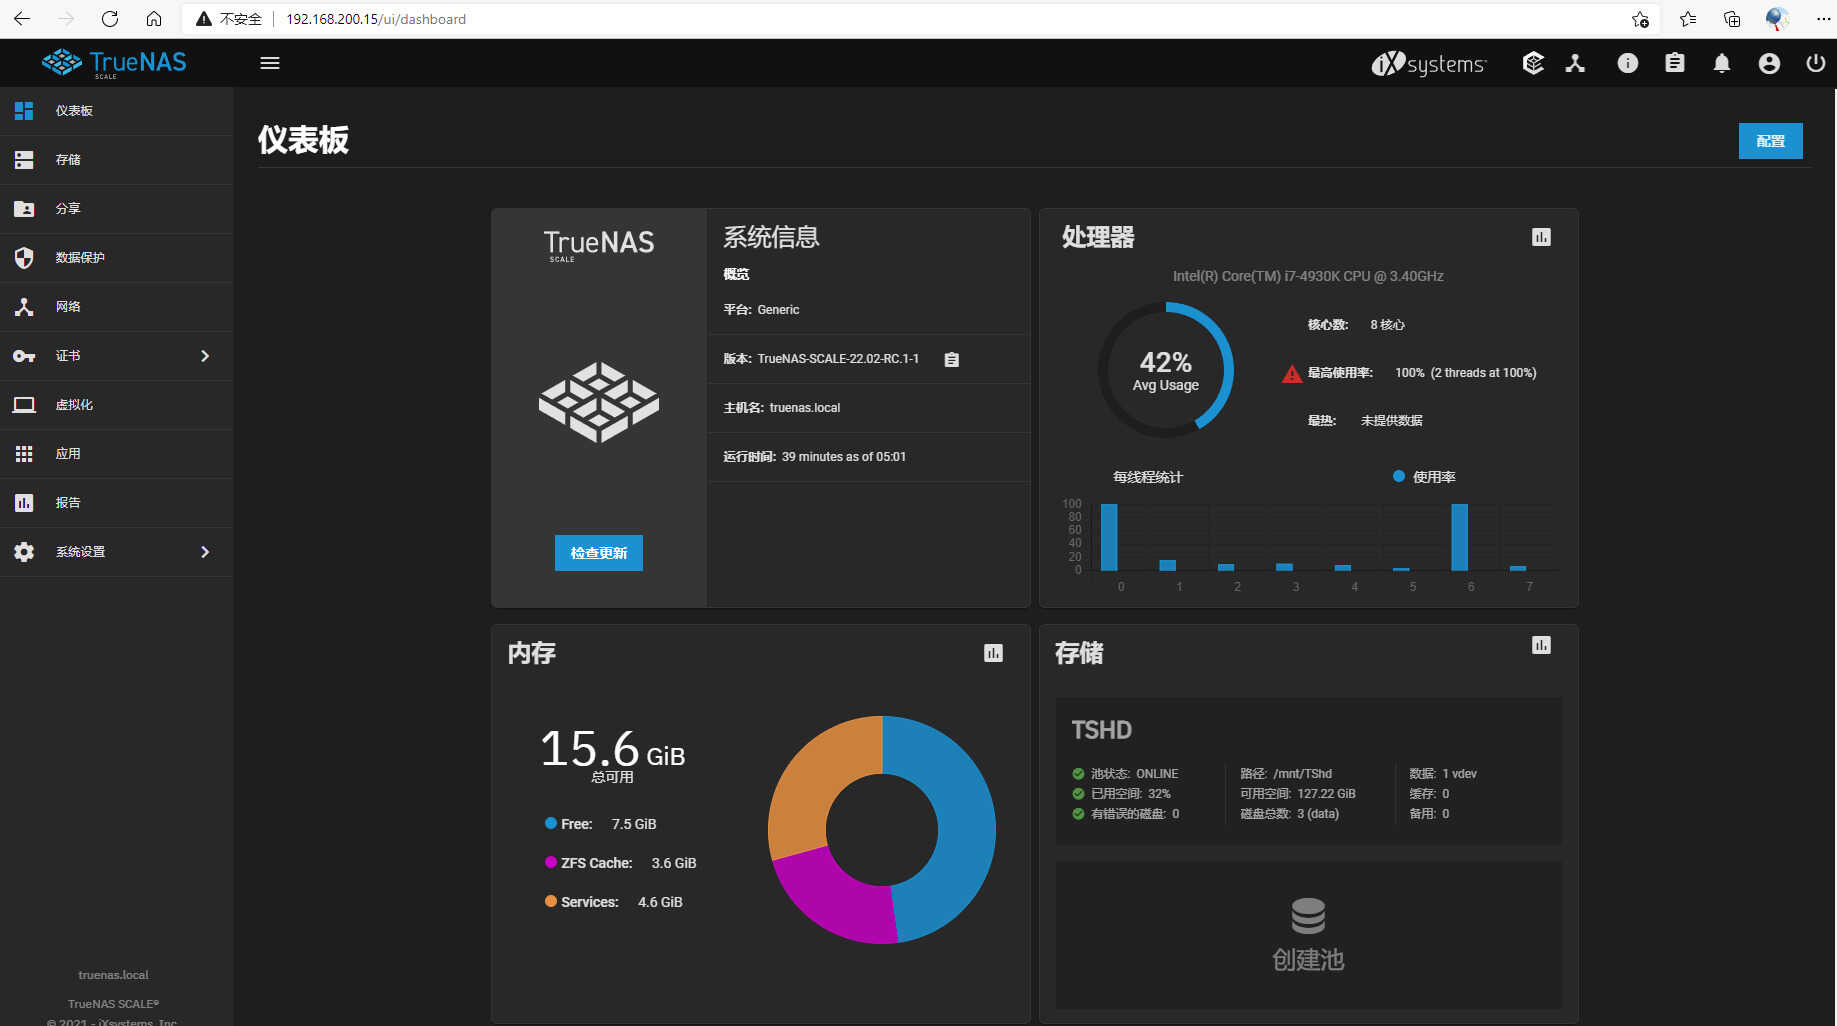This screenshot has height=1026, width=1837.
Task: Open the task manager clipboard icon
Action: coord(1674,63)
